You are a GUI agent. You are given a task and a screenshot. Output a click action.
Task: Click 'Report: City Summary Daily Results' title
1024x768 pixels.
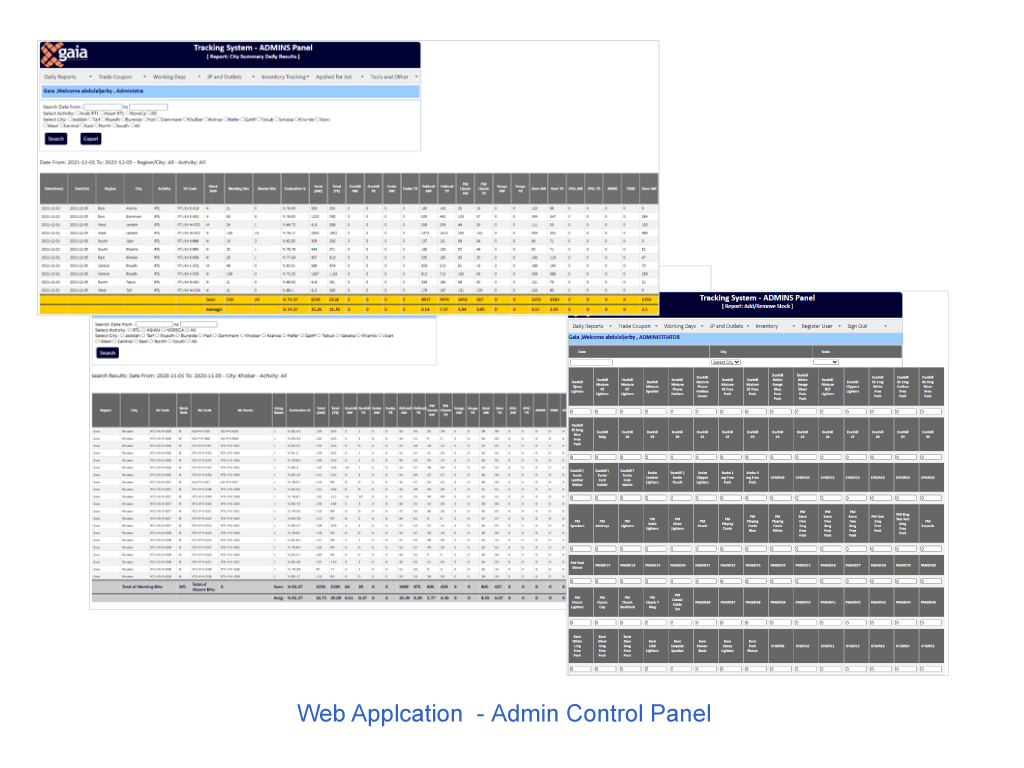pyautogui.click(x=253, y=57)
